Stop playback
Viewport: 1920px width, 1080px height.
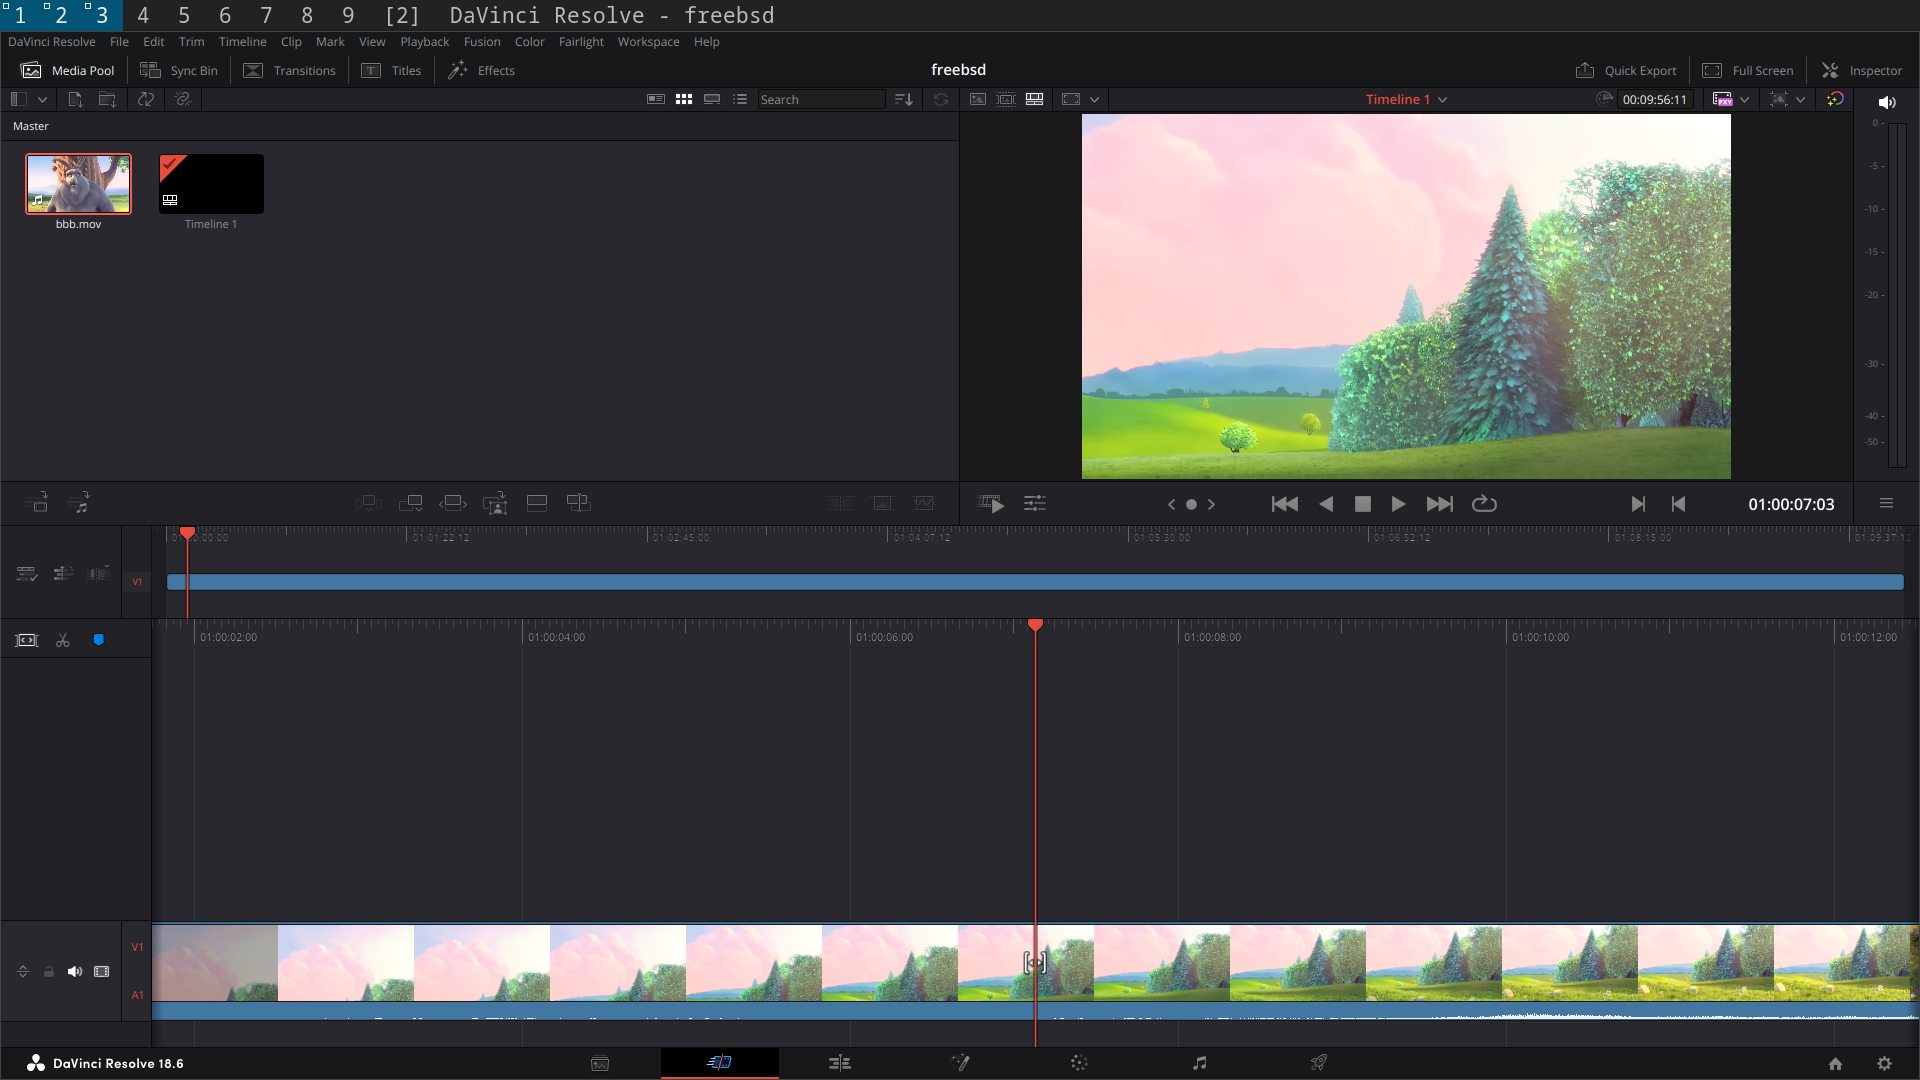pyautogui.click(x=1362, y=504)
